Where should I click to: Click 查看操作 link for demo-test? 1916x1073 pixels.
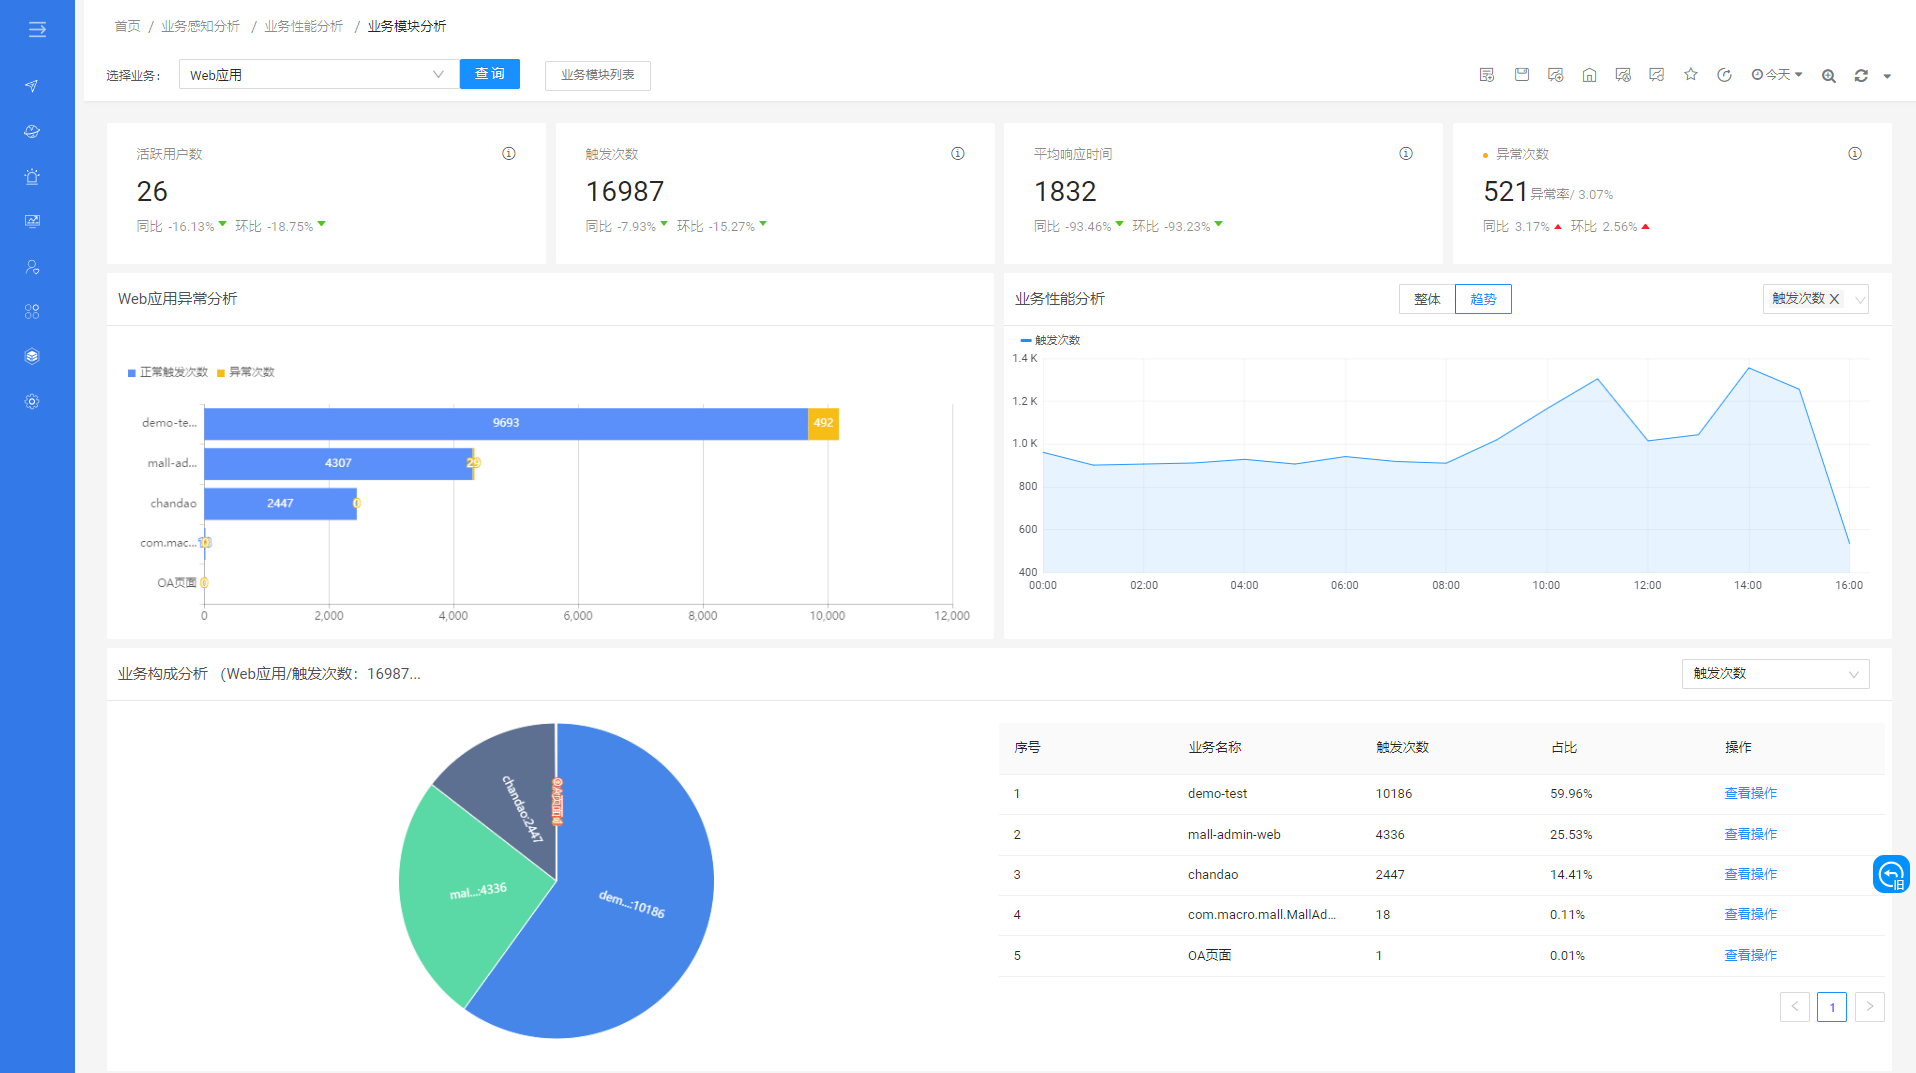(x=1750, y=793)
